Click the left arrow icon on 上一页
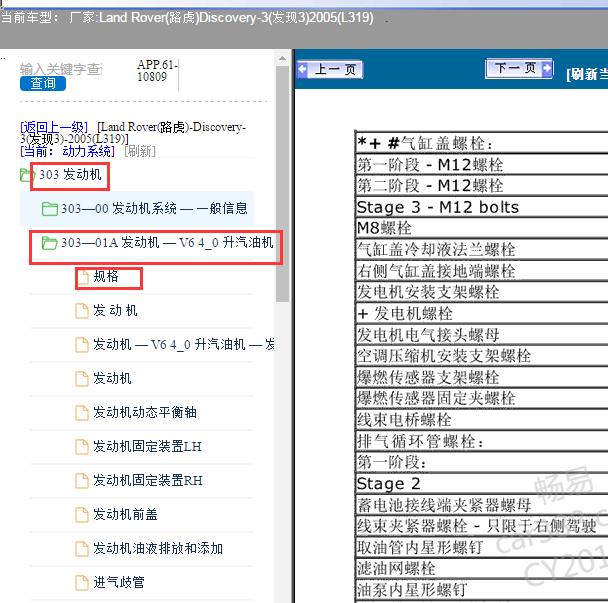Screen dimensions: 608x603 (302, 69)
